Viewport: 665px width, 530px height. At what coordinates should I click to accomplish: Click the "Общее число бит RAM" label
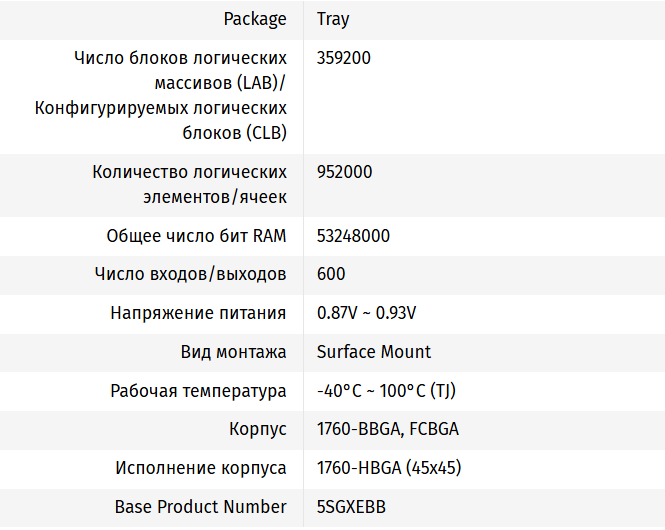coord(196,236)
